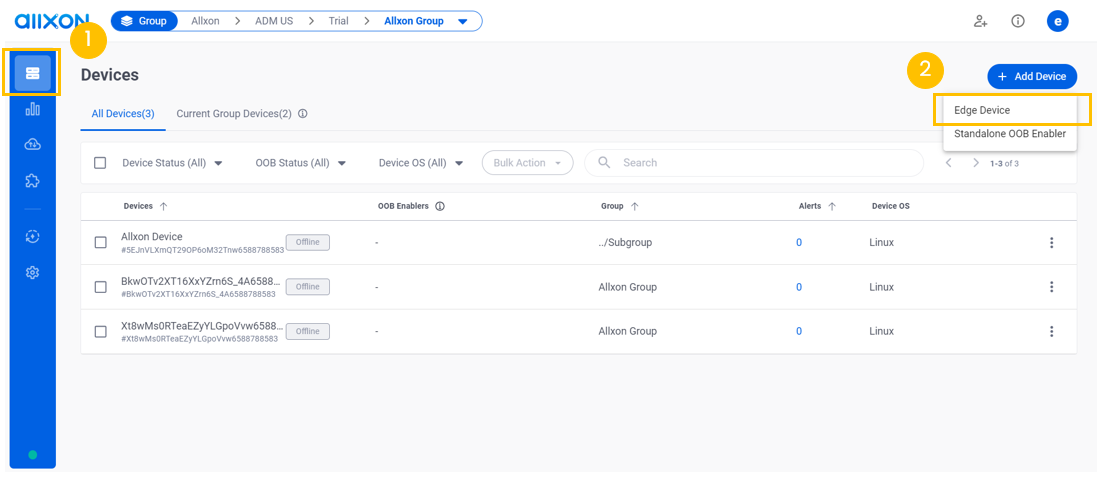Image resolution: width=1097 pixels, height=477 pixels.
Task: Open the puzzle piece plugins sidebar icon
Action: (x=32, y=181)
